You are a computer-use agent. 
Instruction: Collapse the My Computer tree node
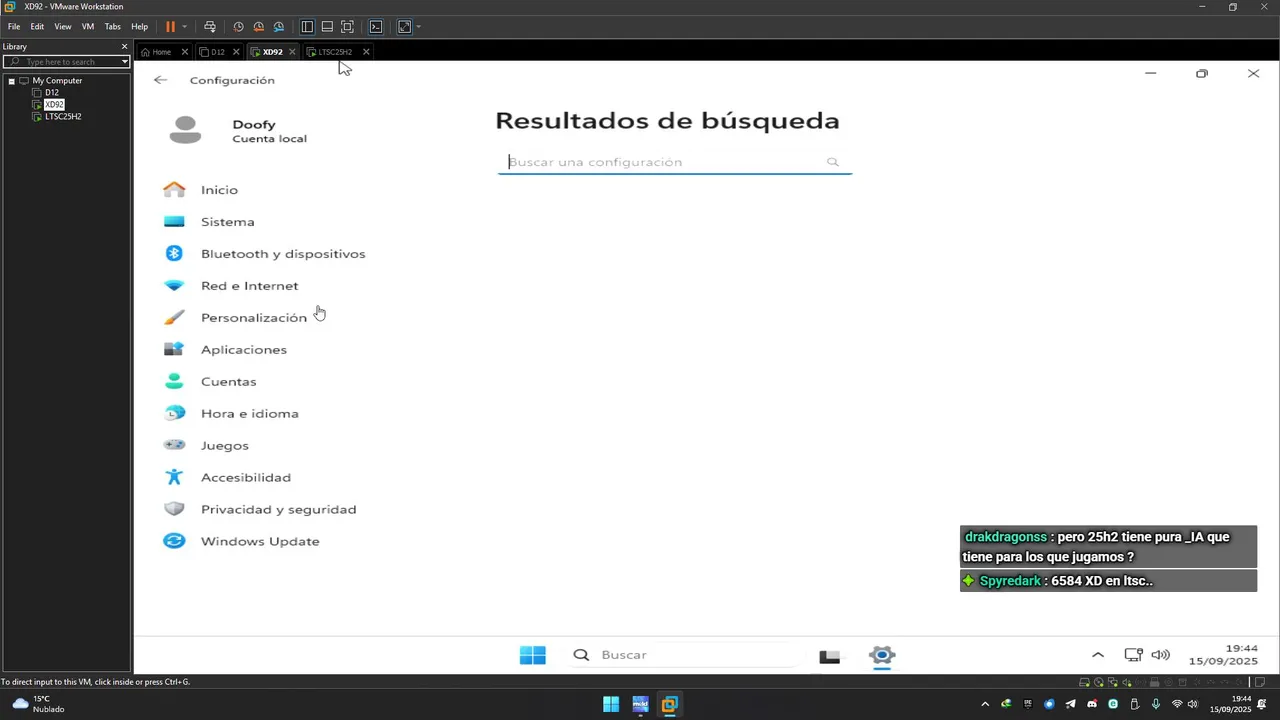point(11,81)
